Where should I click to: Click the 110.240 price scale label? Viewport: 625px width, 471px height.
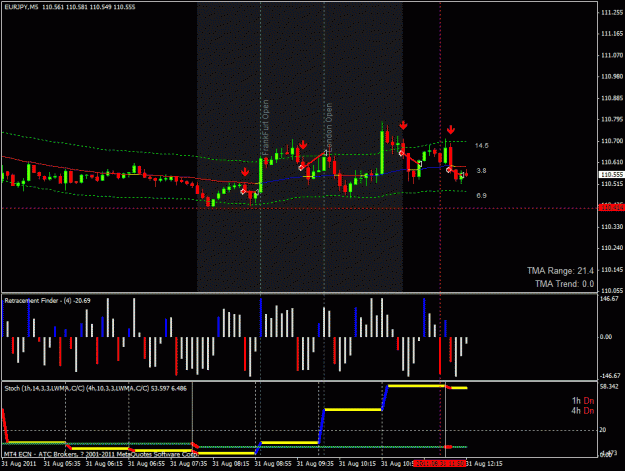click(612, 248)
